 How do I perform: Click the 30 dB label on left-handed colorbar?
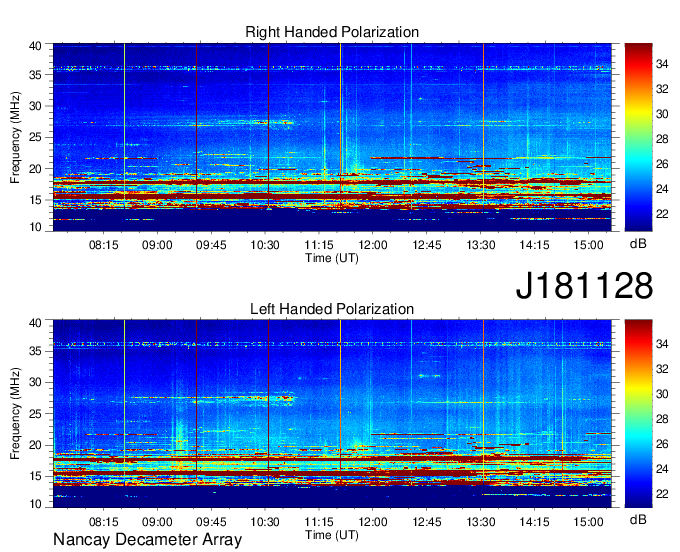coord(662,394)
